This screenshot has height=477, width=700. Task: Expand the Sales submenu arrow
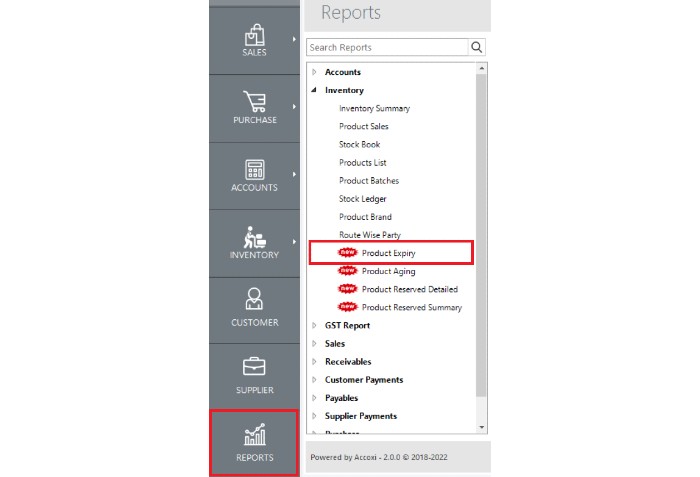tap(294, 39)
